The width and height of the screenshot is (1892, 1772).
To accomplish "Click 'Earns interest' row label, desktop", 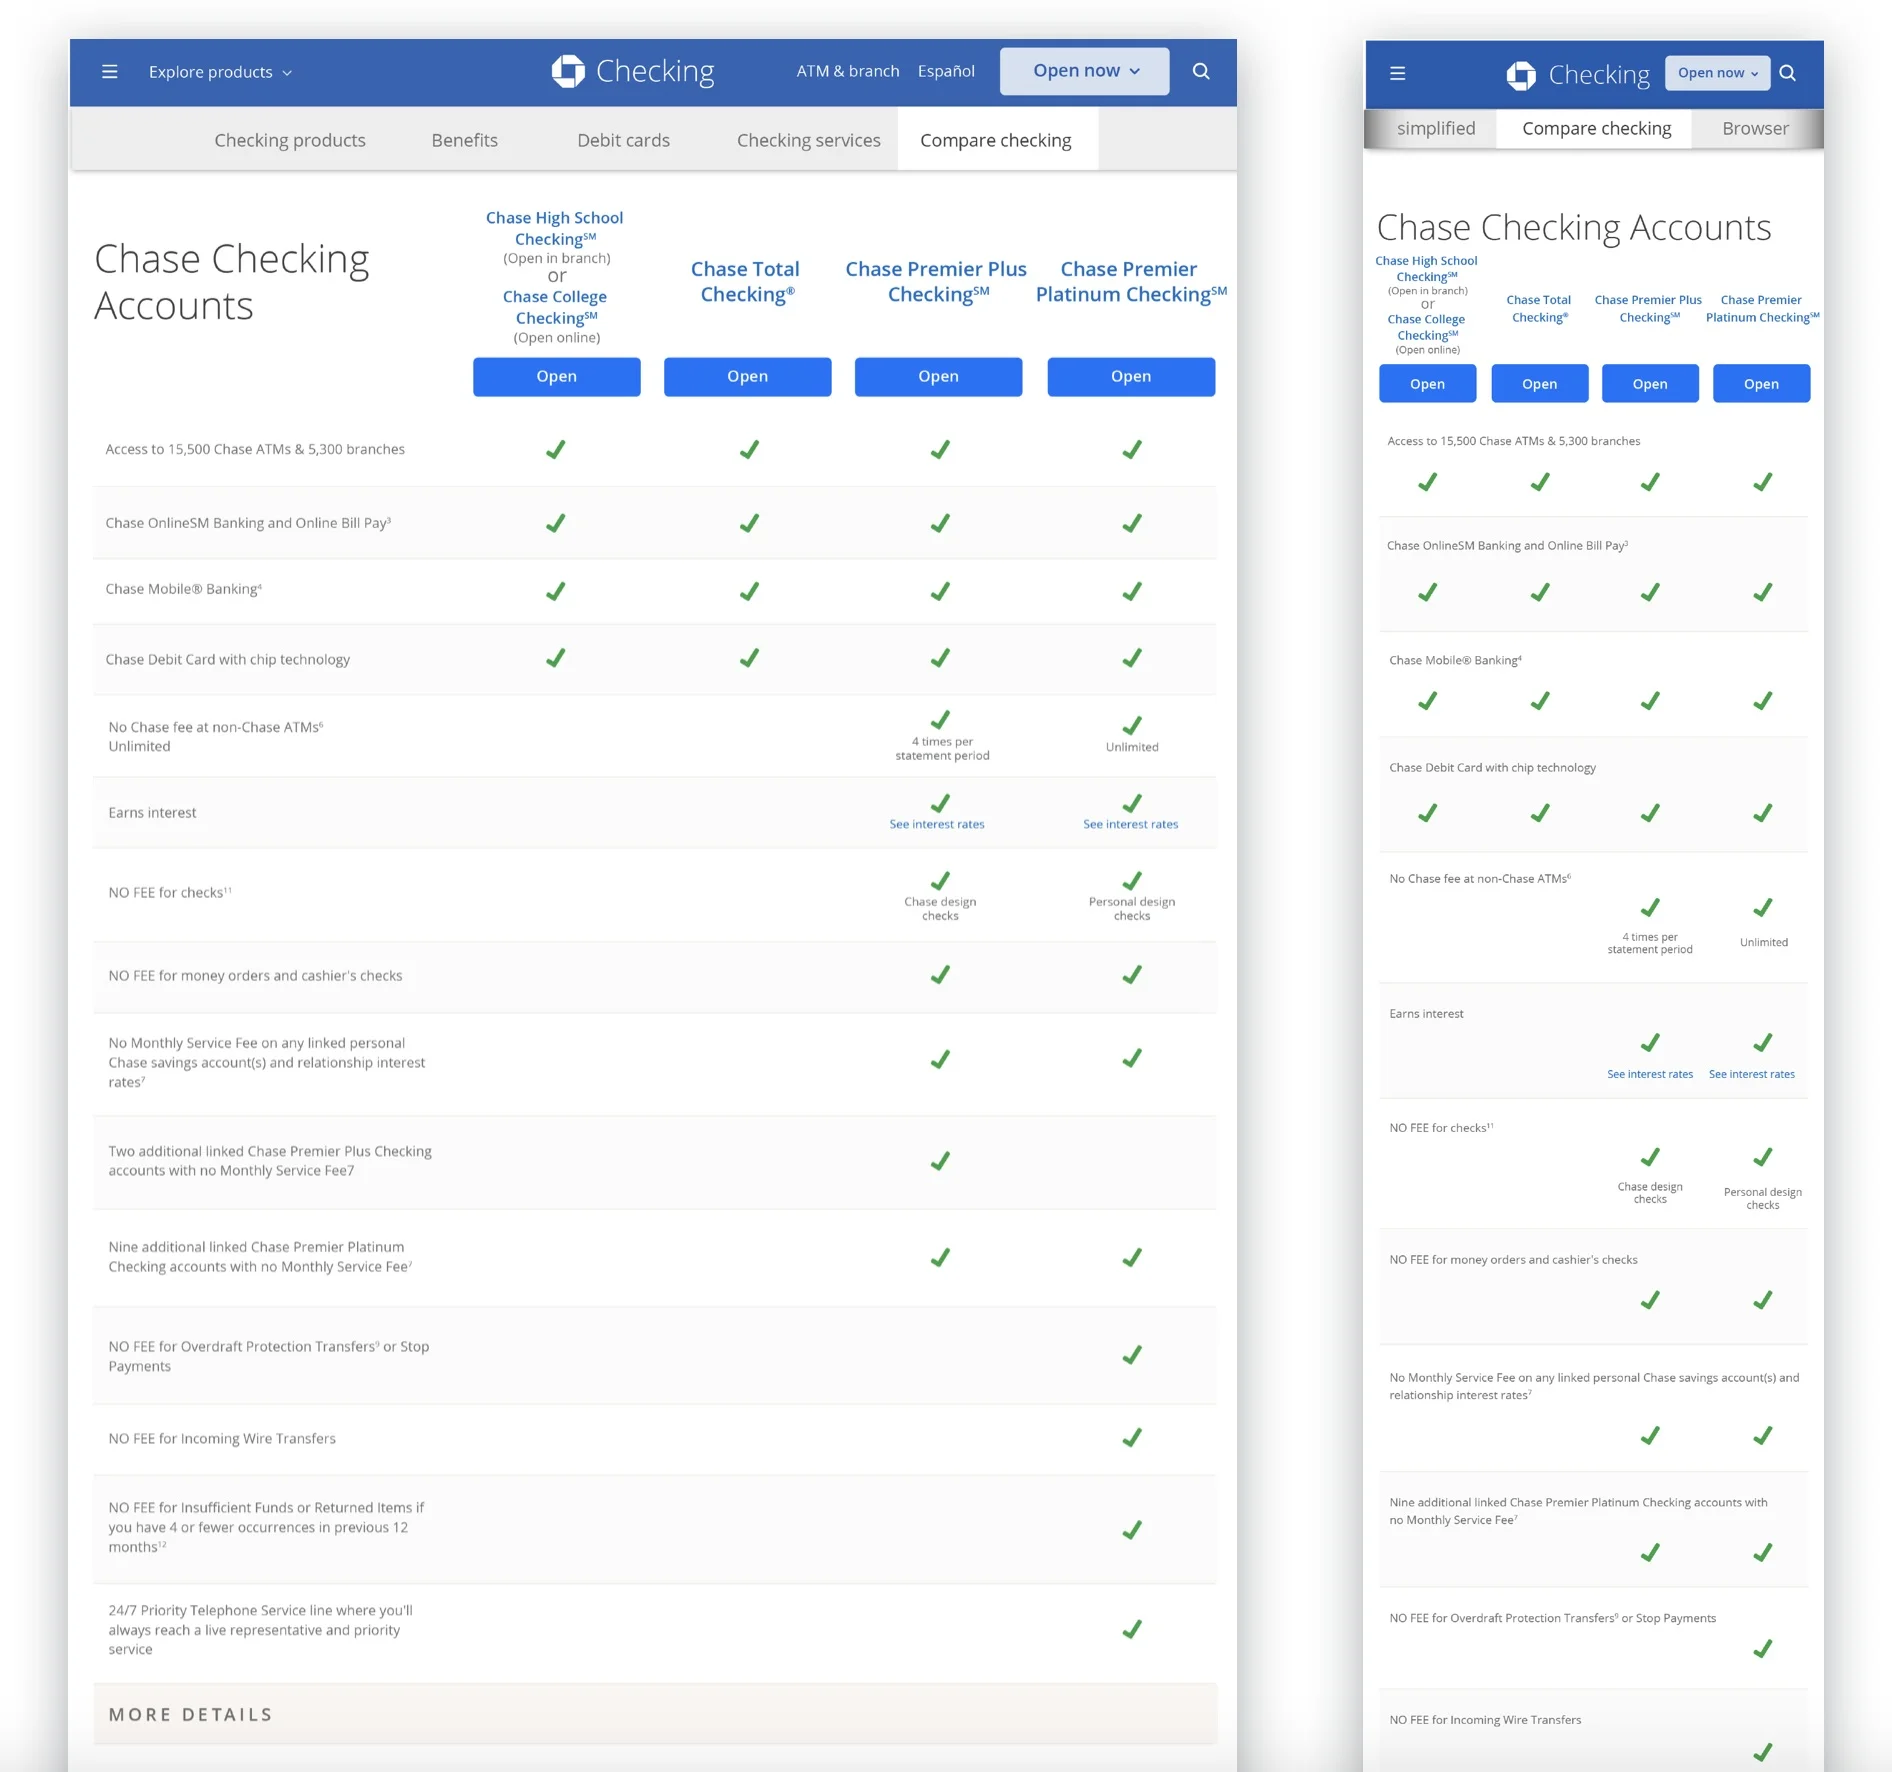I will click(152, 813).
